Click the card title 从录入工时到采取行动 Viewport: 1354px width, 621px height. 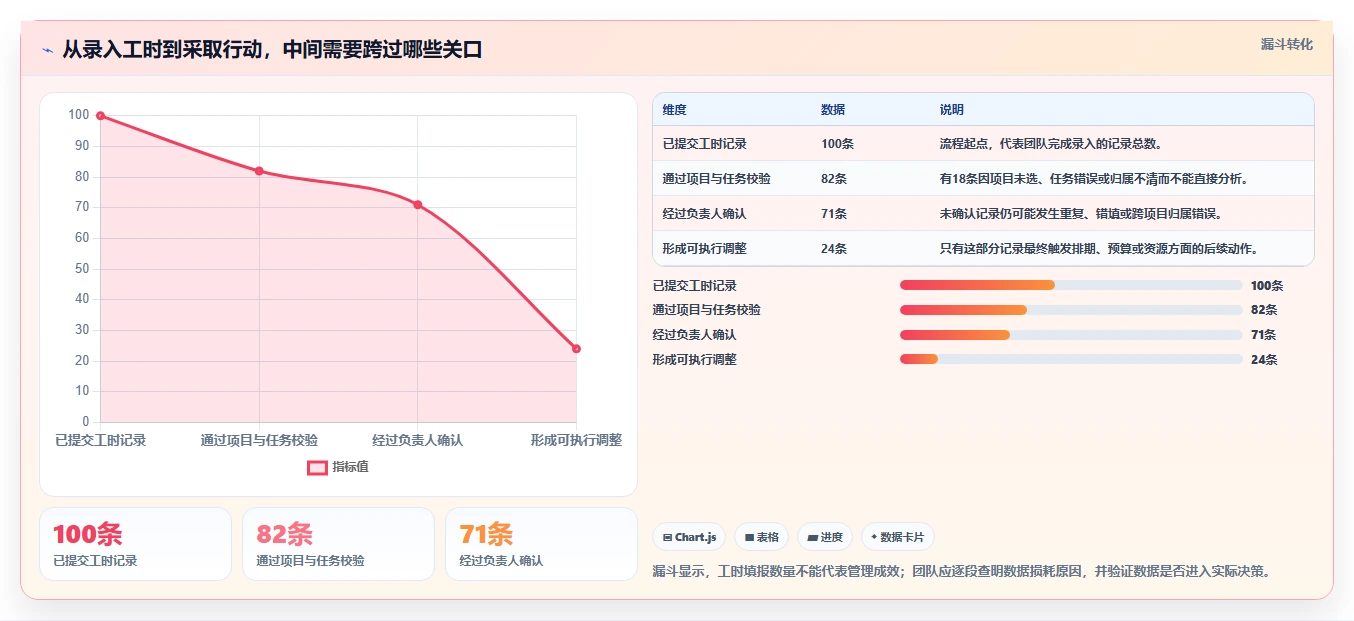[x=272, y=50]
